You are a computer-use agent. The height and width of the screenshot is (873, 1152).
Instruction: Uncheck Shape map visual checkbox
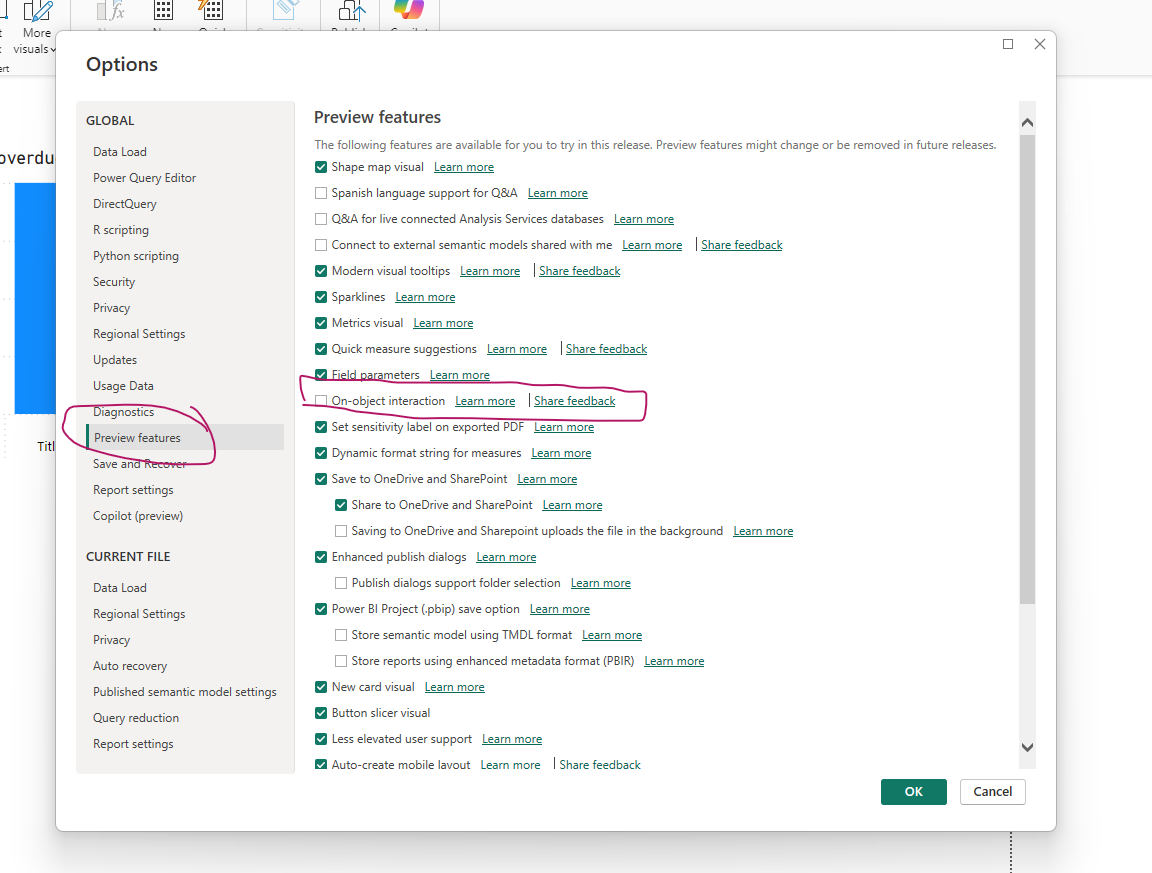click(x=321, y=167)
